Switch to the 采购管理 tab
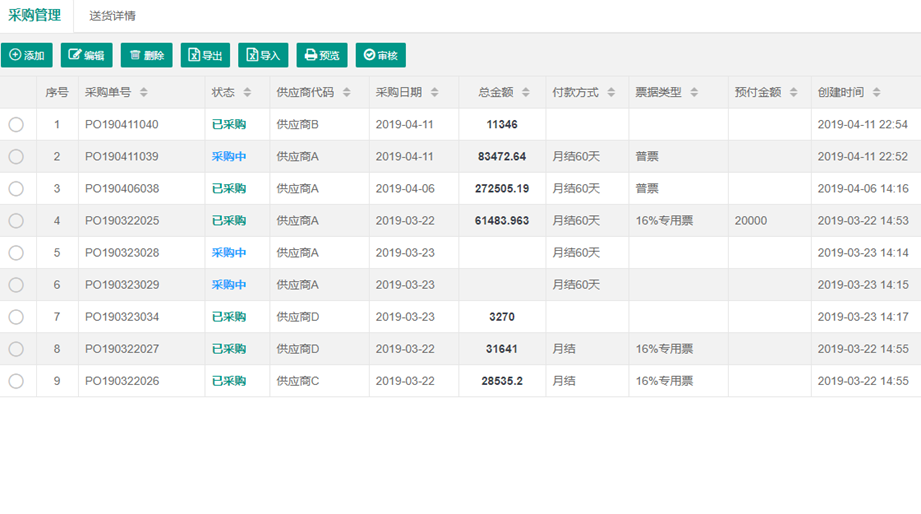 point(34,16)
